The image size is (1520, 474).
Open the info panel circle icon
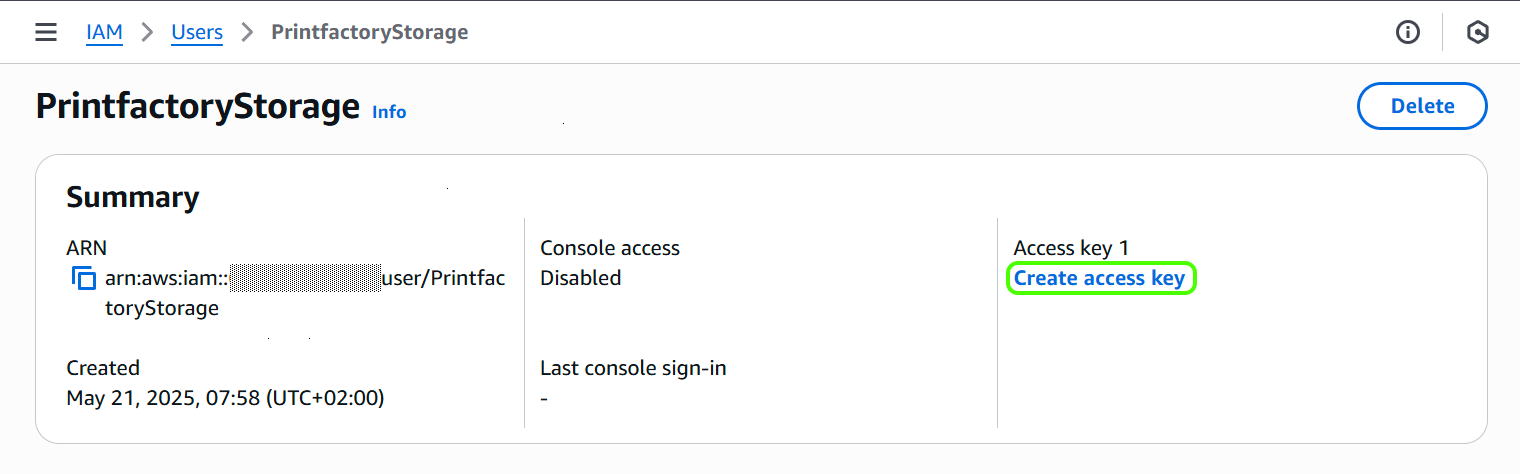[x=1408, y=32]
